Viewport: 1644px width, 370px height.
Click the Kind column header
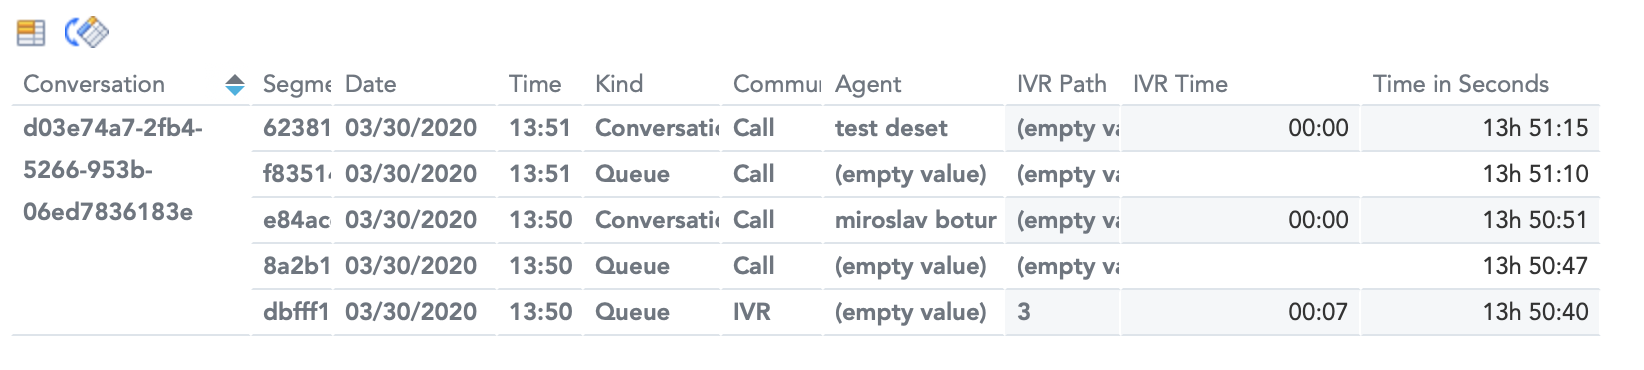pos(619,84)
